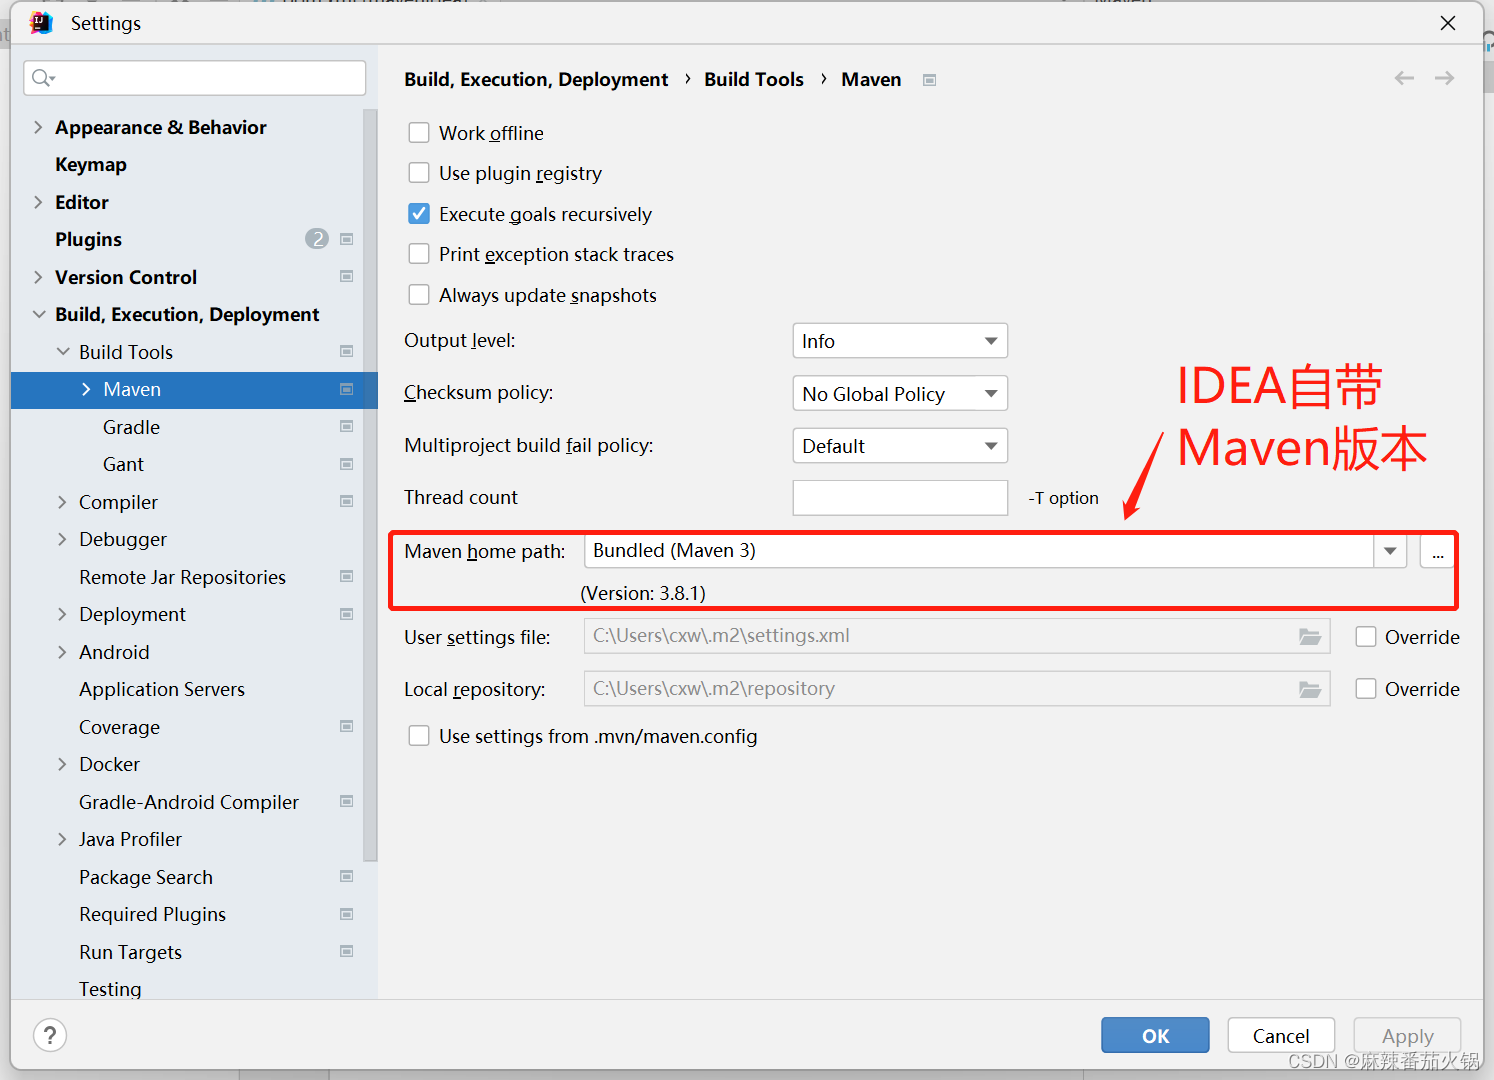
Task: Expand the Maven node chevron
Action: click(x=86, y=389)
